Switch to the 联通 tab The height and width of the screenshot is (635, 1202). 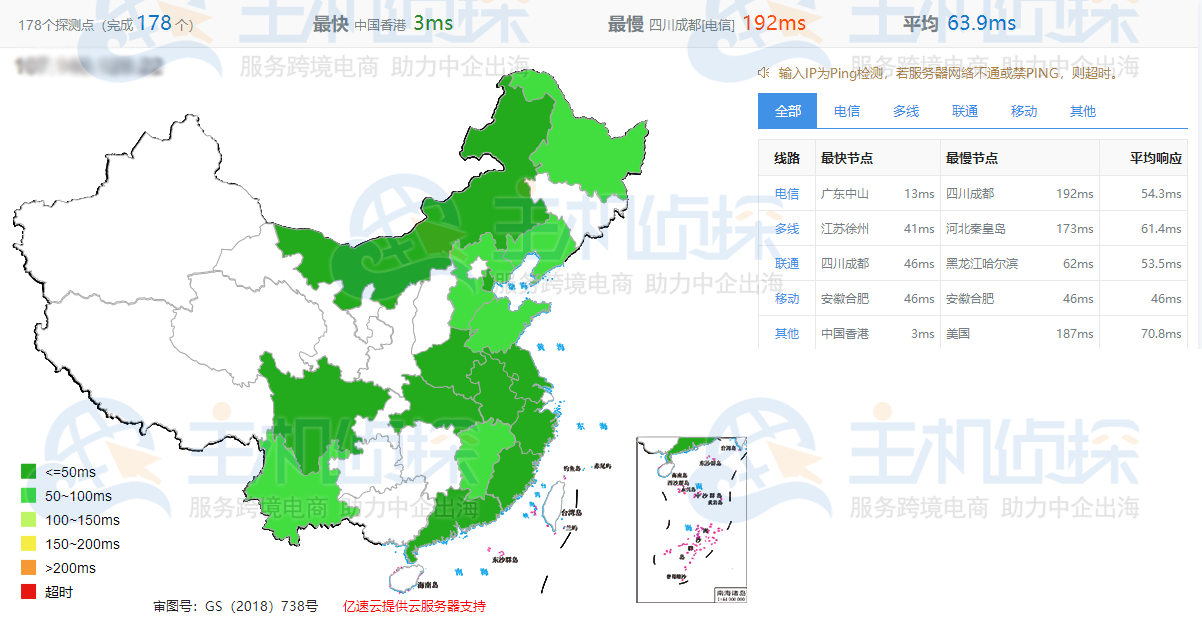point(964,110)
